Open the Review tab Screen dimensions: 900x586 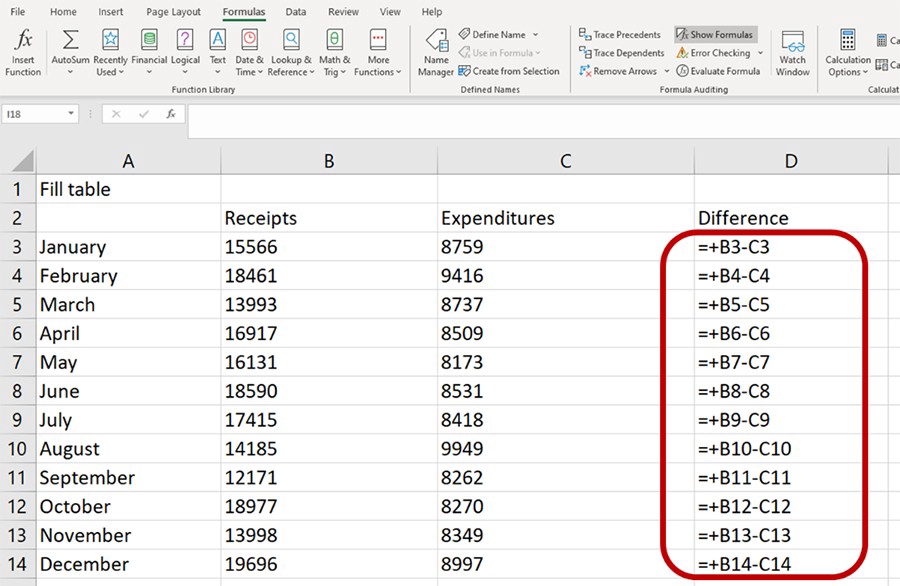(342, 12)
